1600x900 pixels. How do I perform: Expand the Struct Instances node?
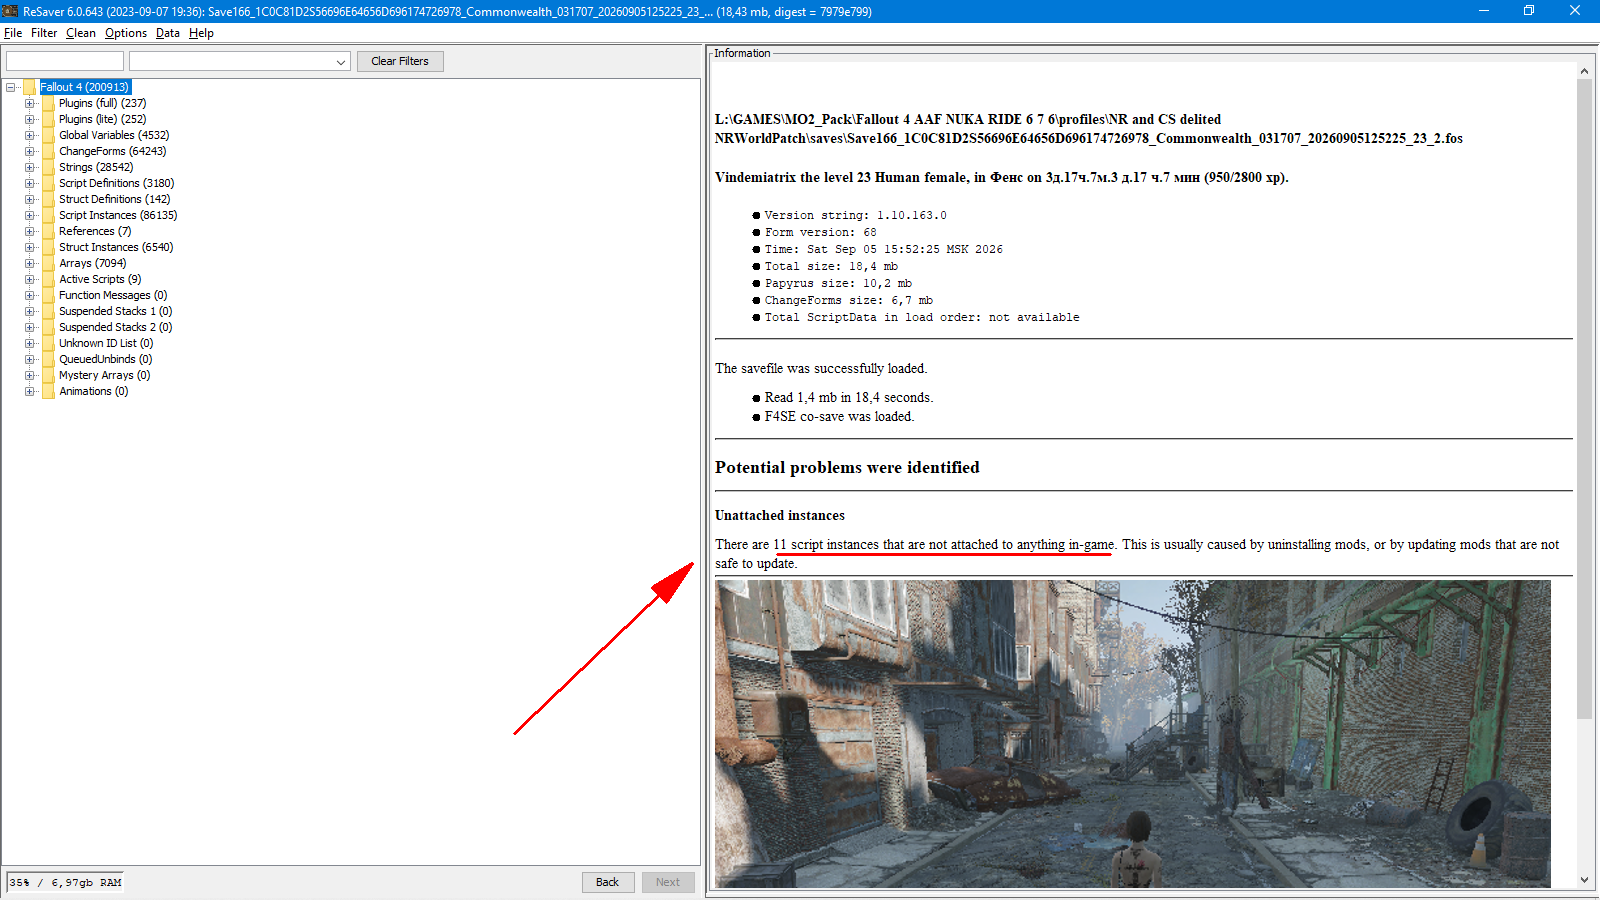click(30, 247)
